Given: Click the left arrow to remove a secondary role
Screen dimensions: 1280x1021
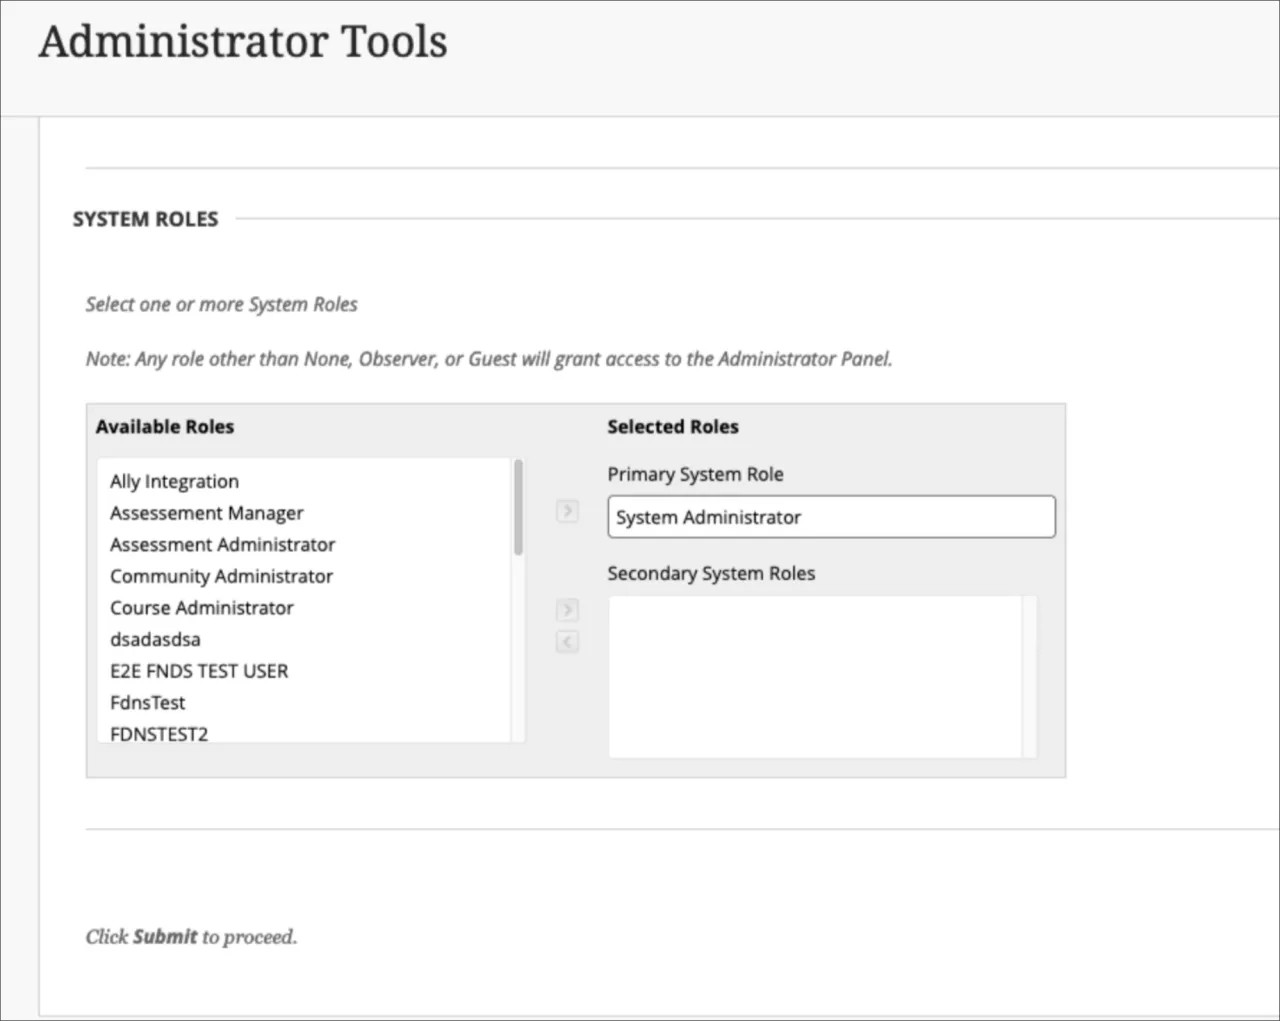Looking at the screenshot, I should 567,642.
